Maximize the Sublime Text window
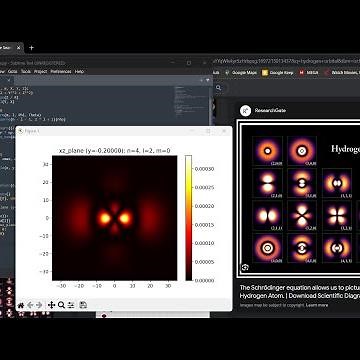 point(189,63)
